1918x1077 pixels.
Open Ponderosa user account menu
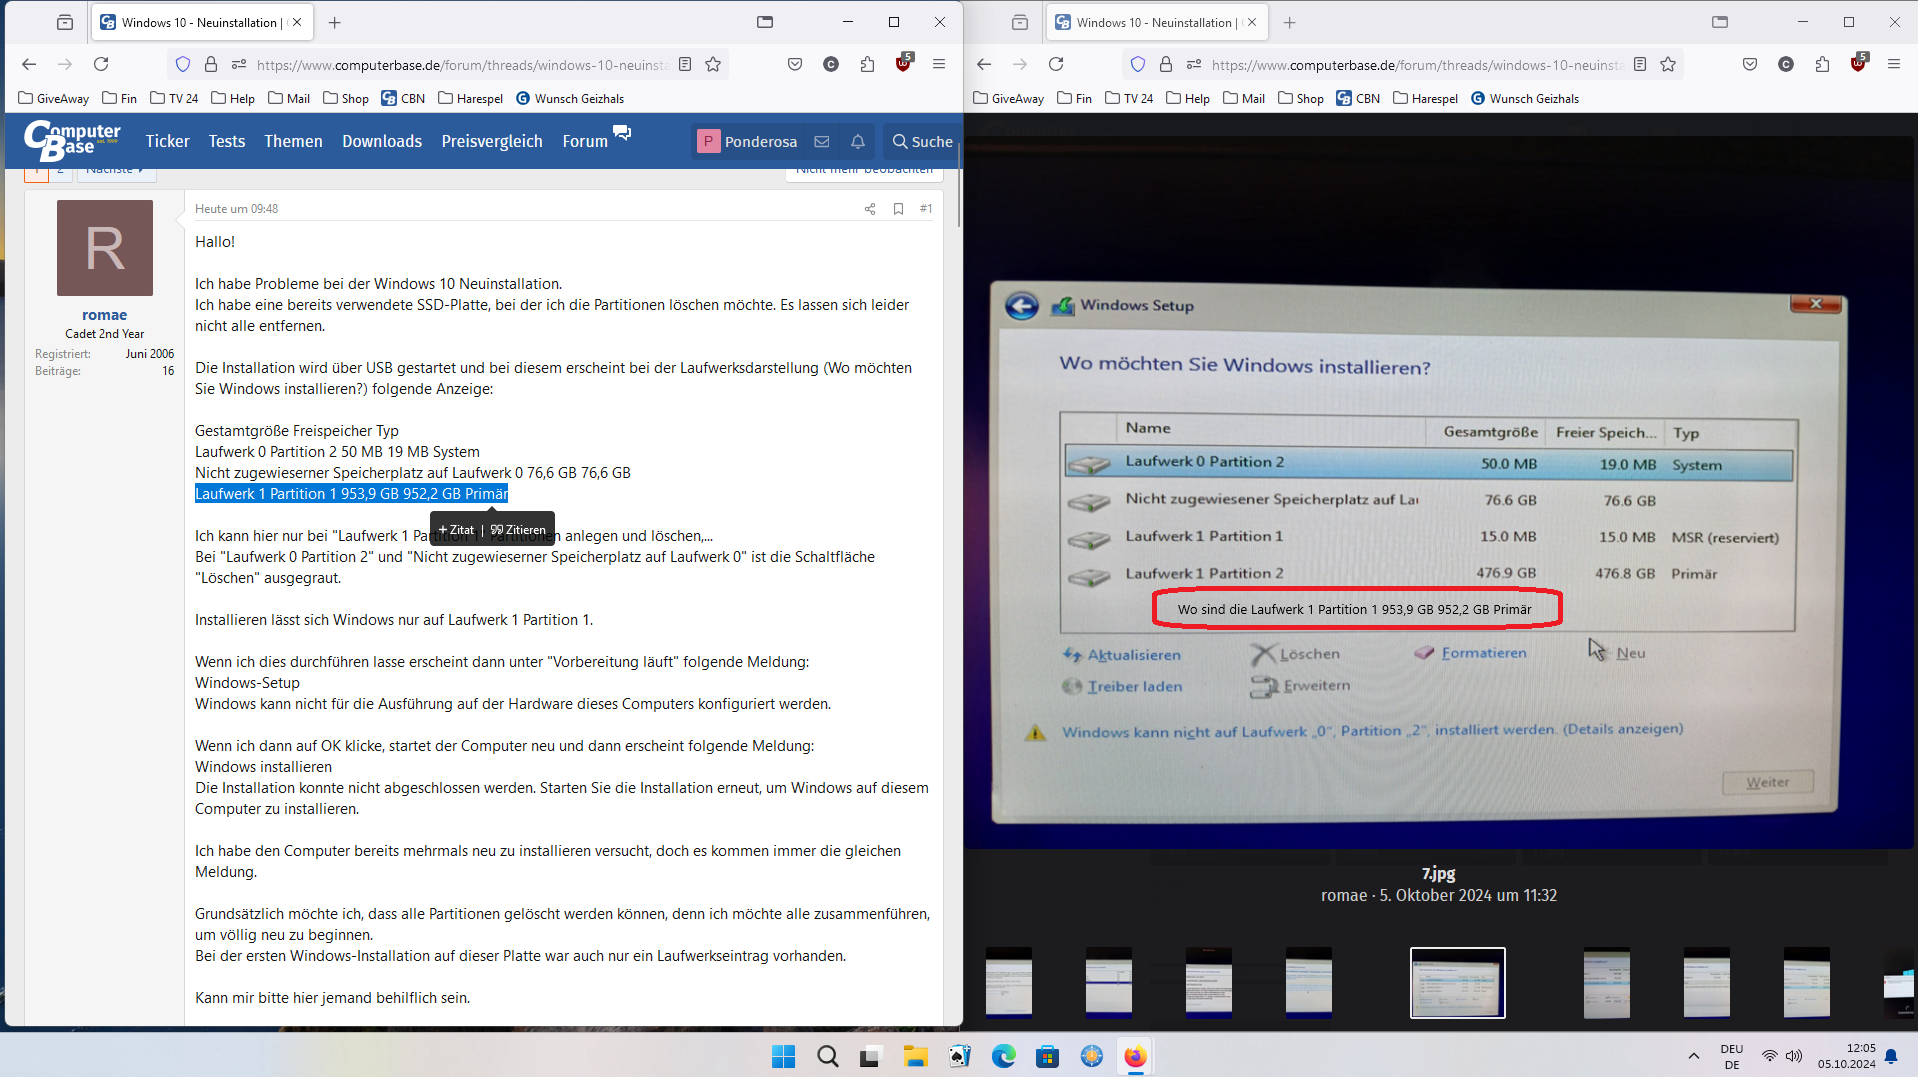748,142
